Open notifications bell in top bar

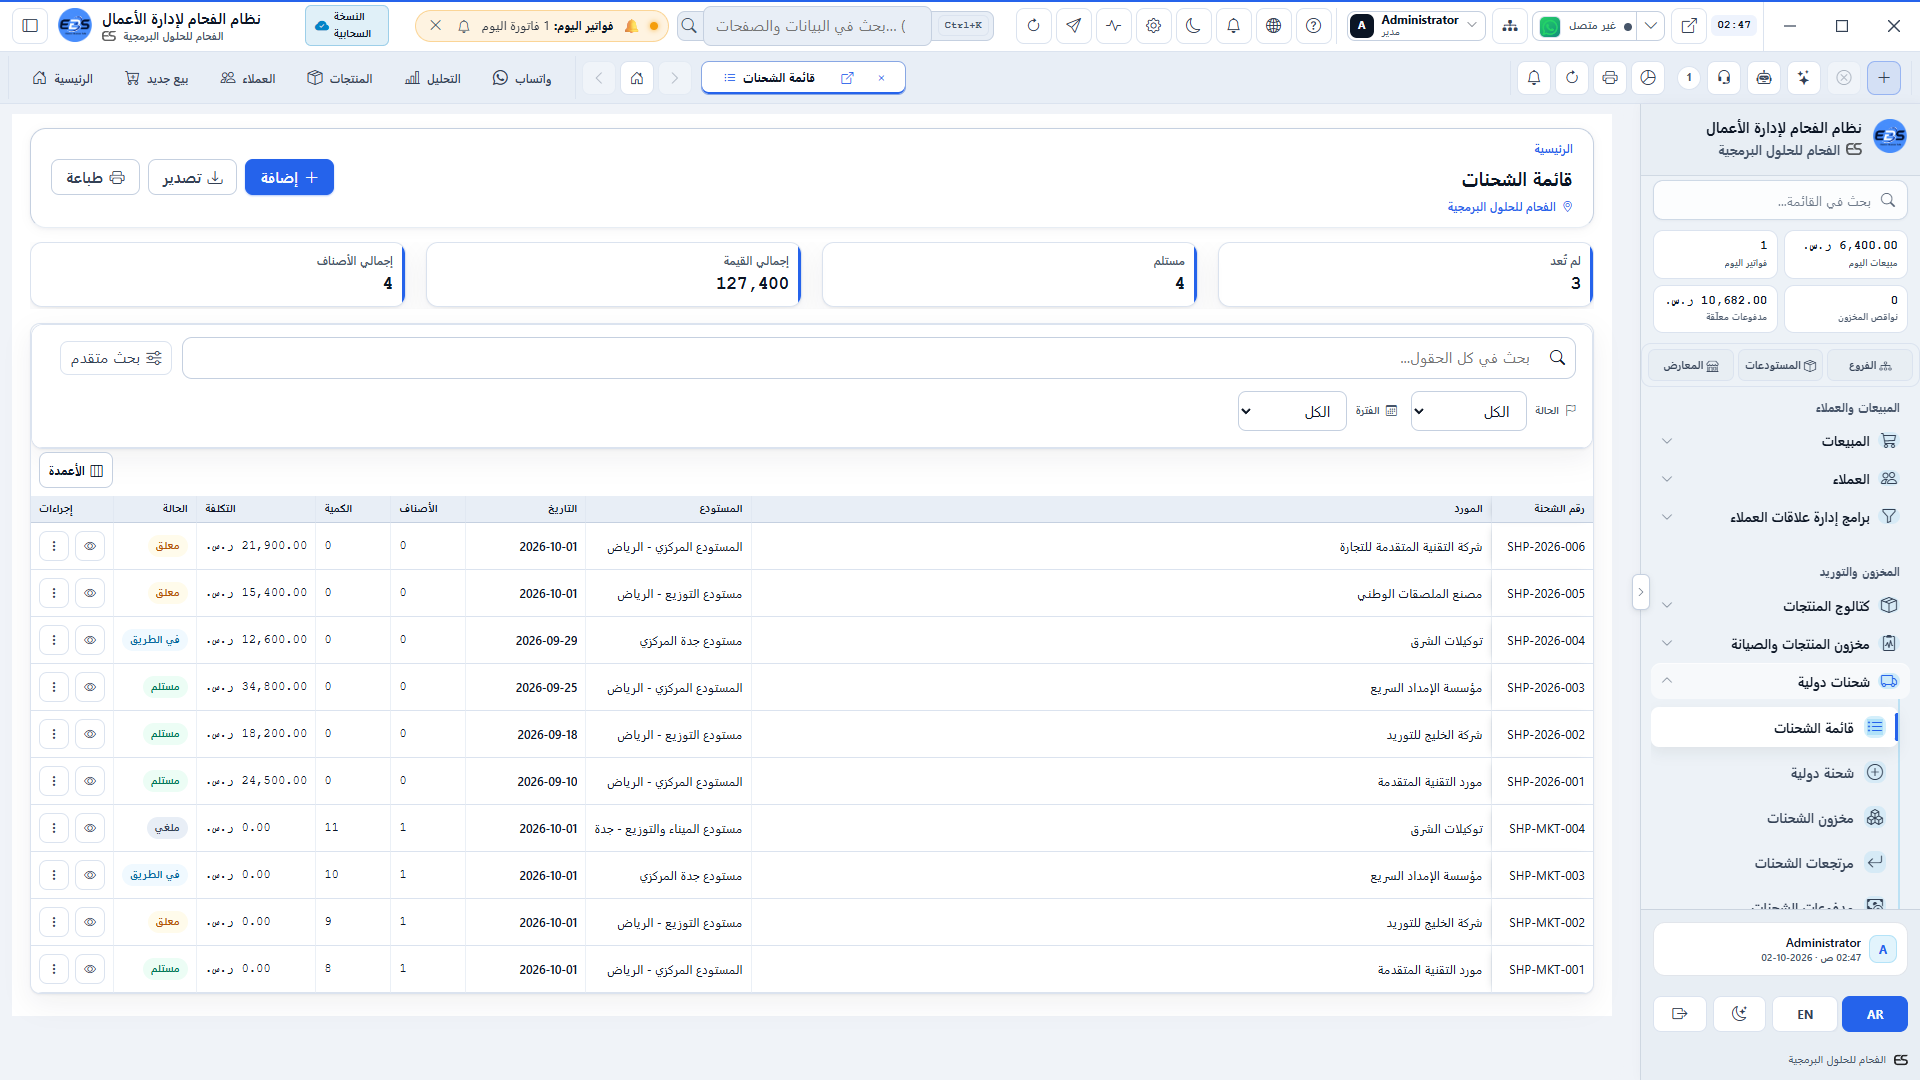pyautogui.click(x=1233, y=26)
